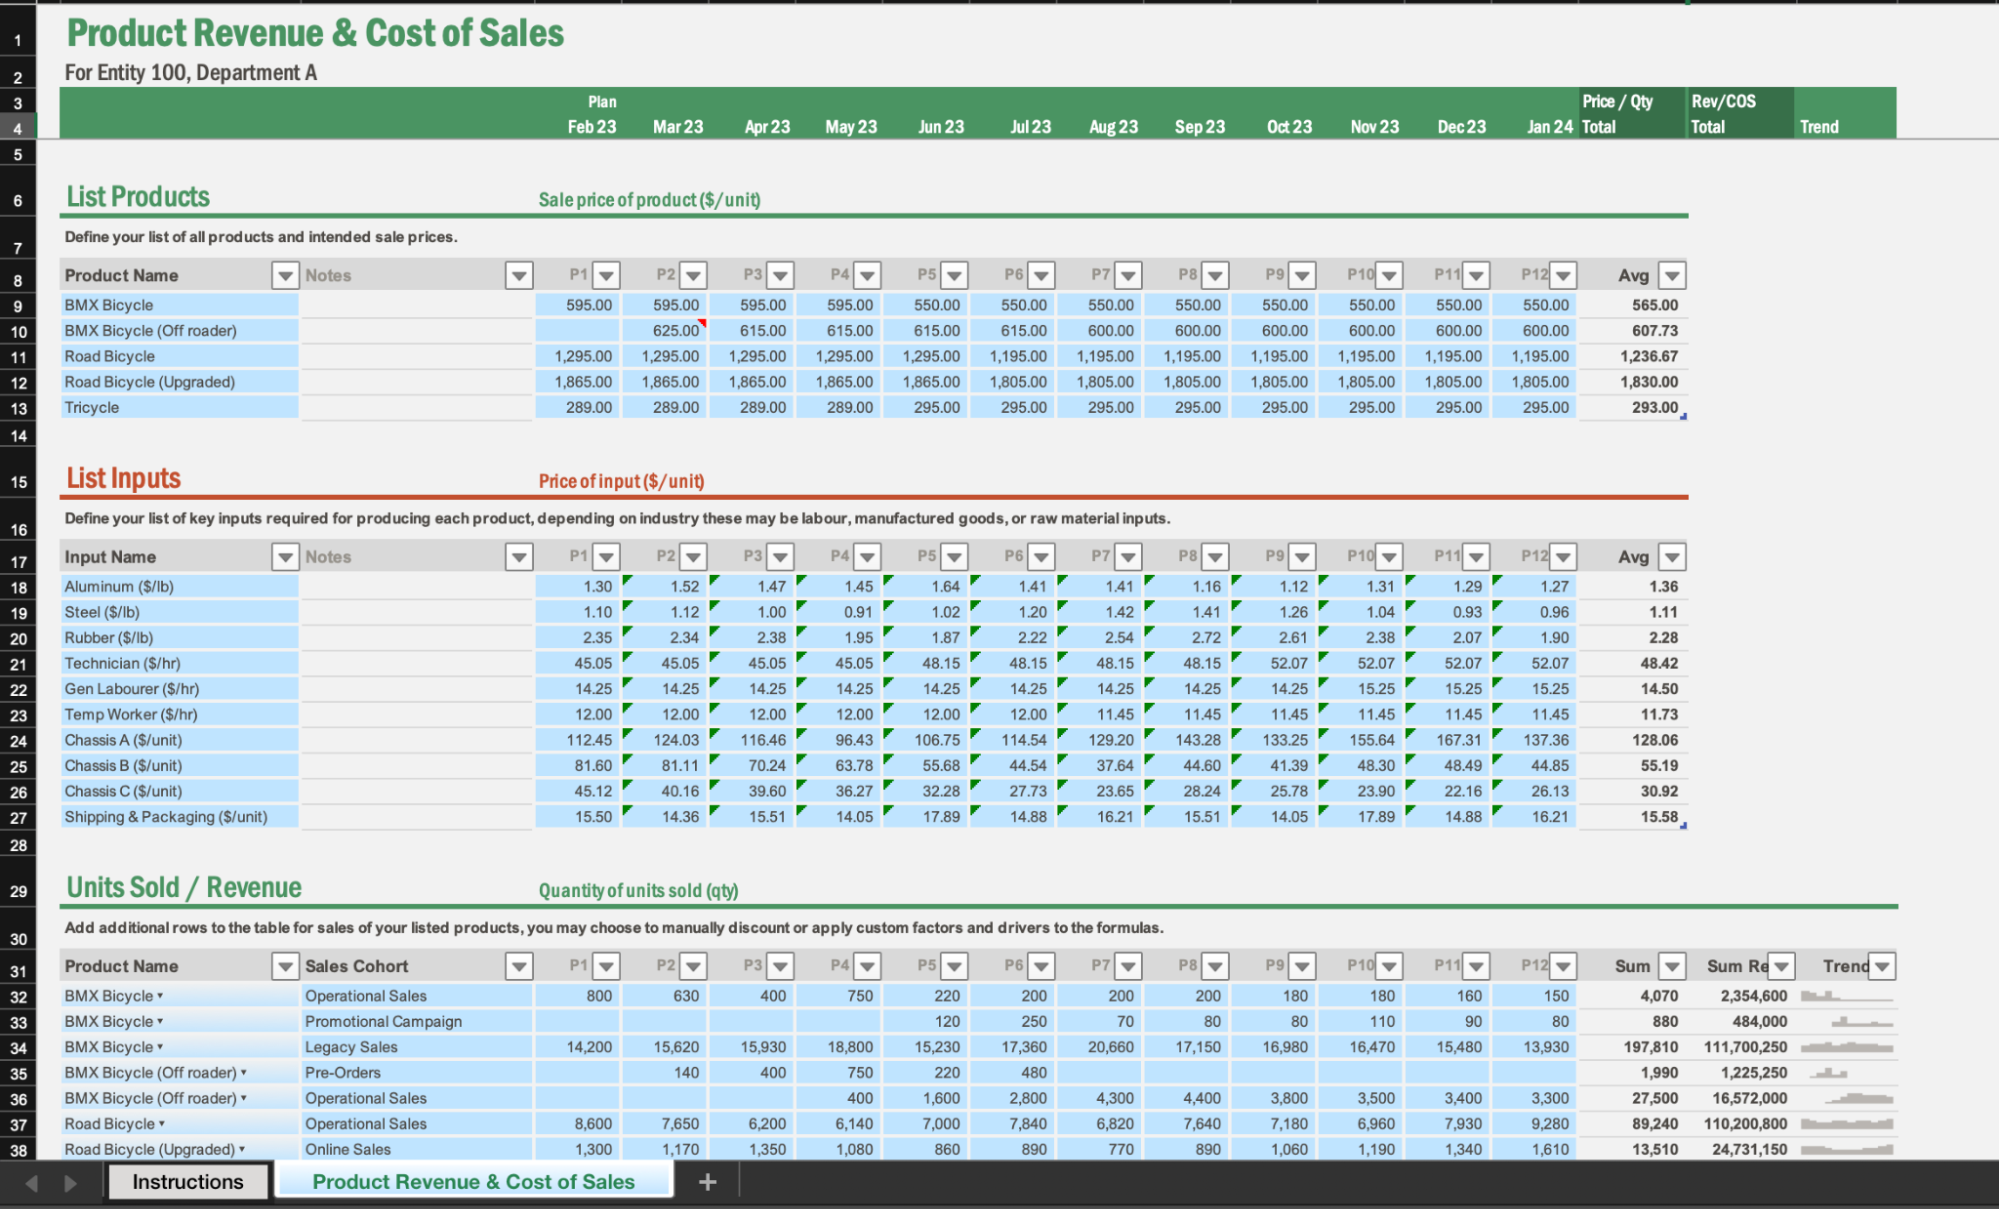Click the Input Name header filter icon
Viewport: 1999px width, 1210px height.
click(285, 556)
